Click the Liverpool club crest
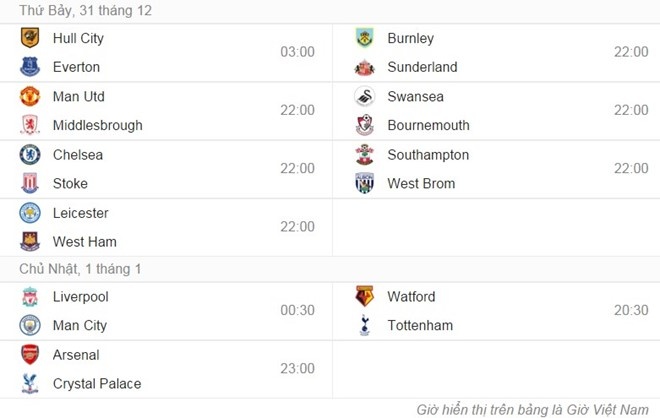The image size is (660, 418). [30, 297]
